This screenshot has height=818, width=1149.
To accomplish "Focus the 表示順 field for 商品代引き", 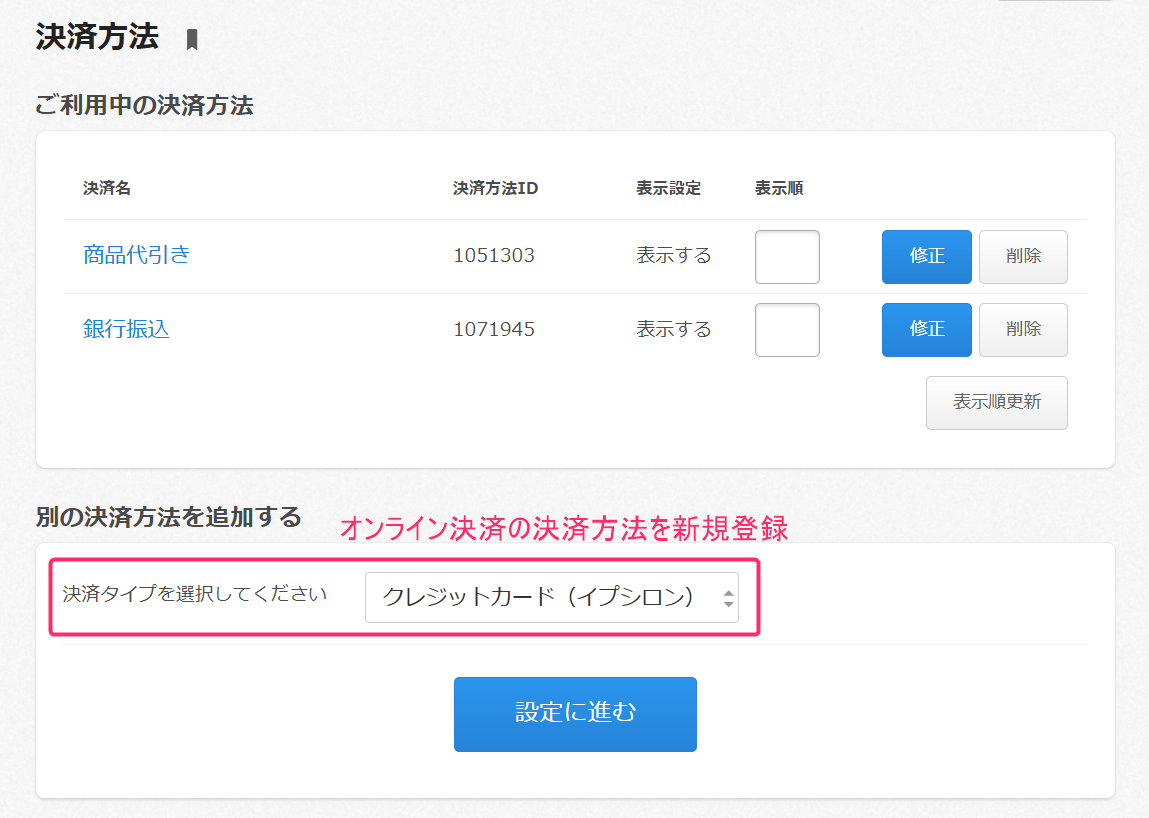I will pos(787,257).
